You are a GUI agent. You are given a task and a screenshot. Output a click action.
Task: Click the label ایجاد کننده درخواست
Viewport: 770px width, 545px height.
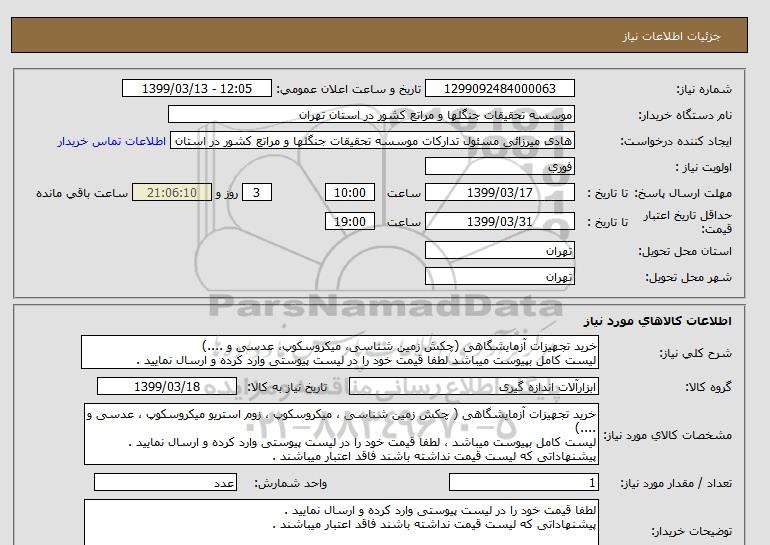676,141
